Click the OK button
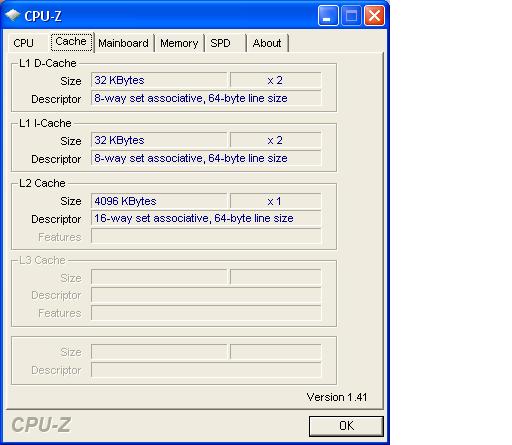512x445 pixels. coord(346,426)
